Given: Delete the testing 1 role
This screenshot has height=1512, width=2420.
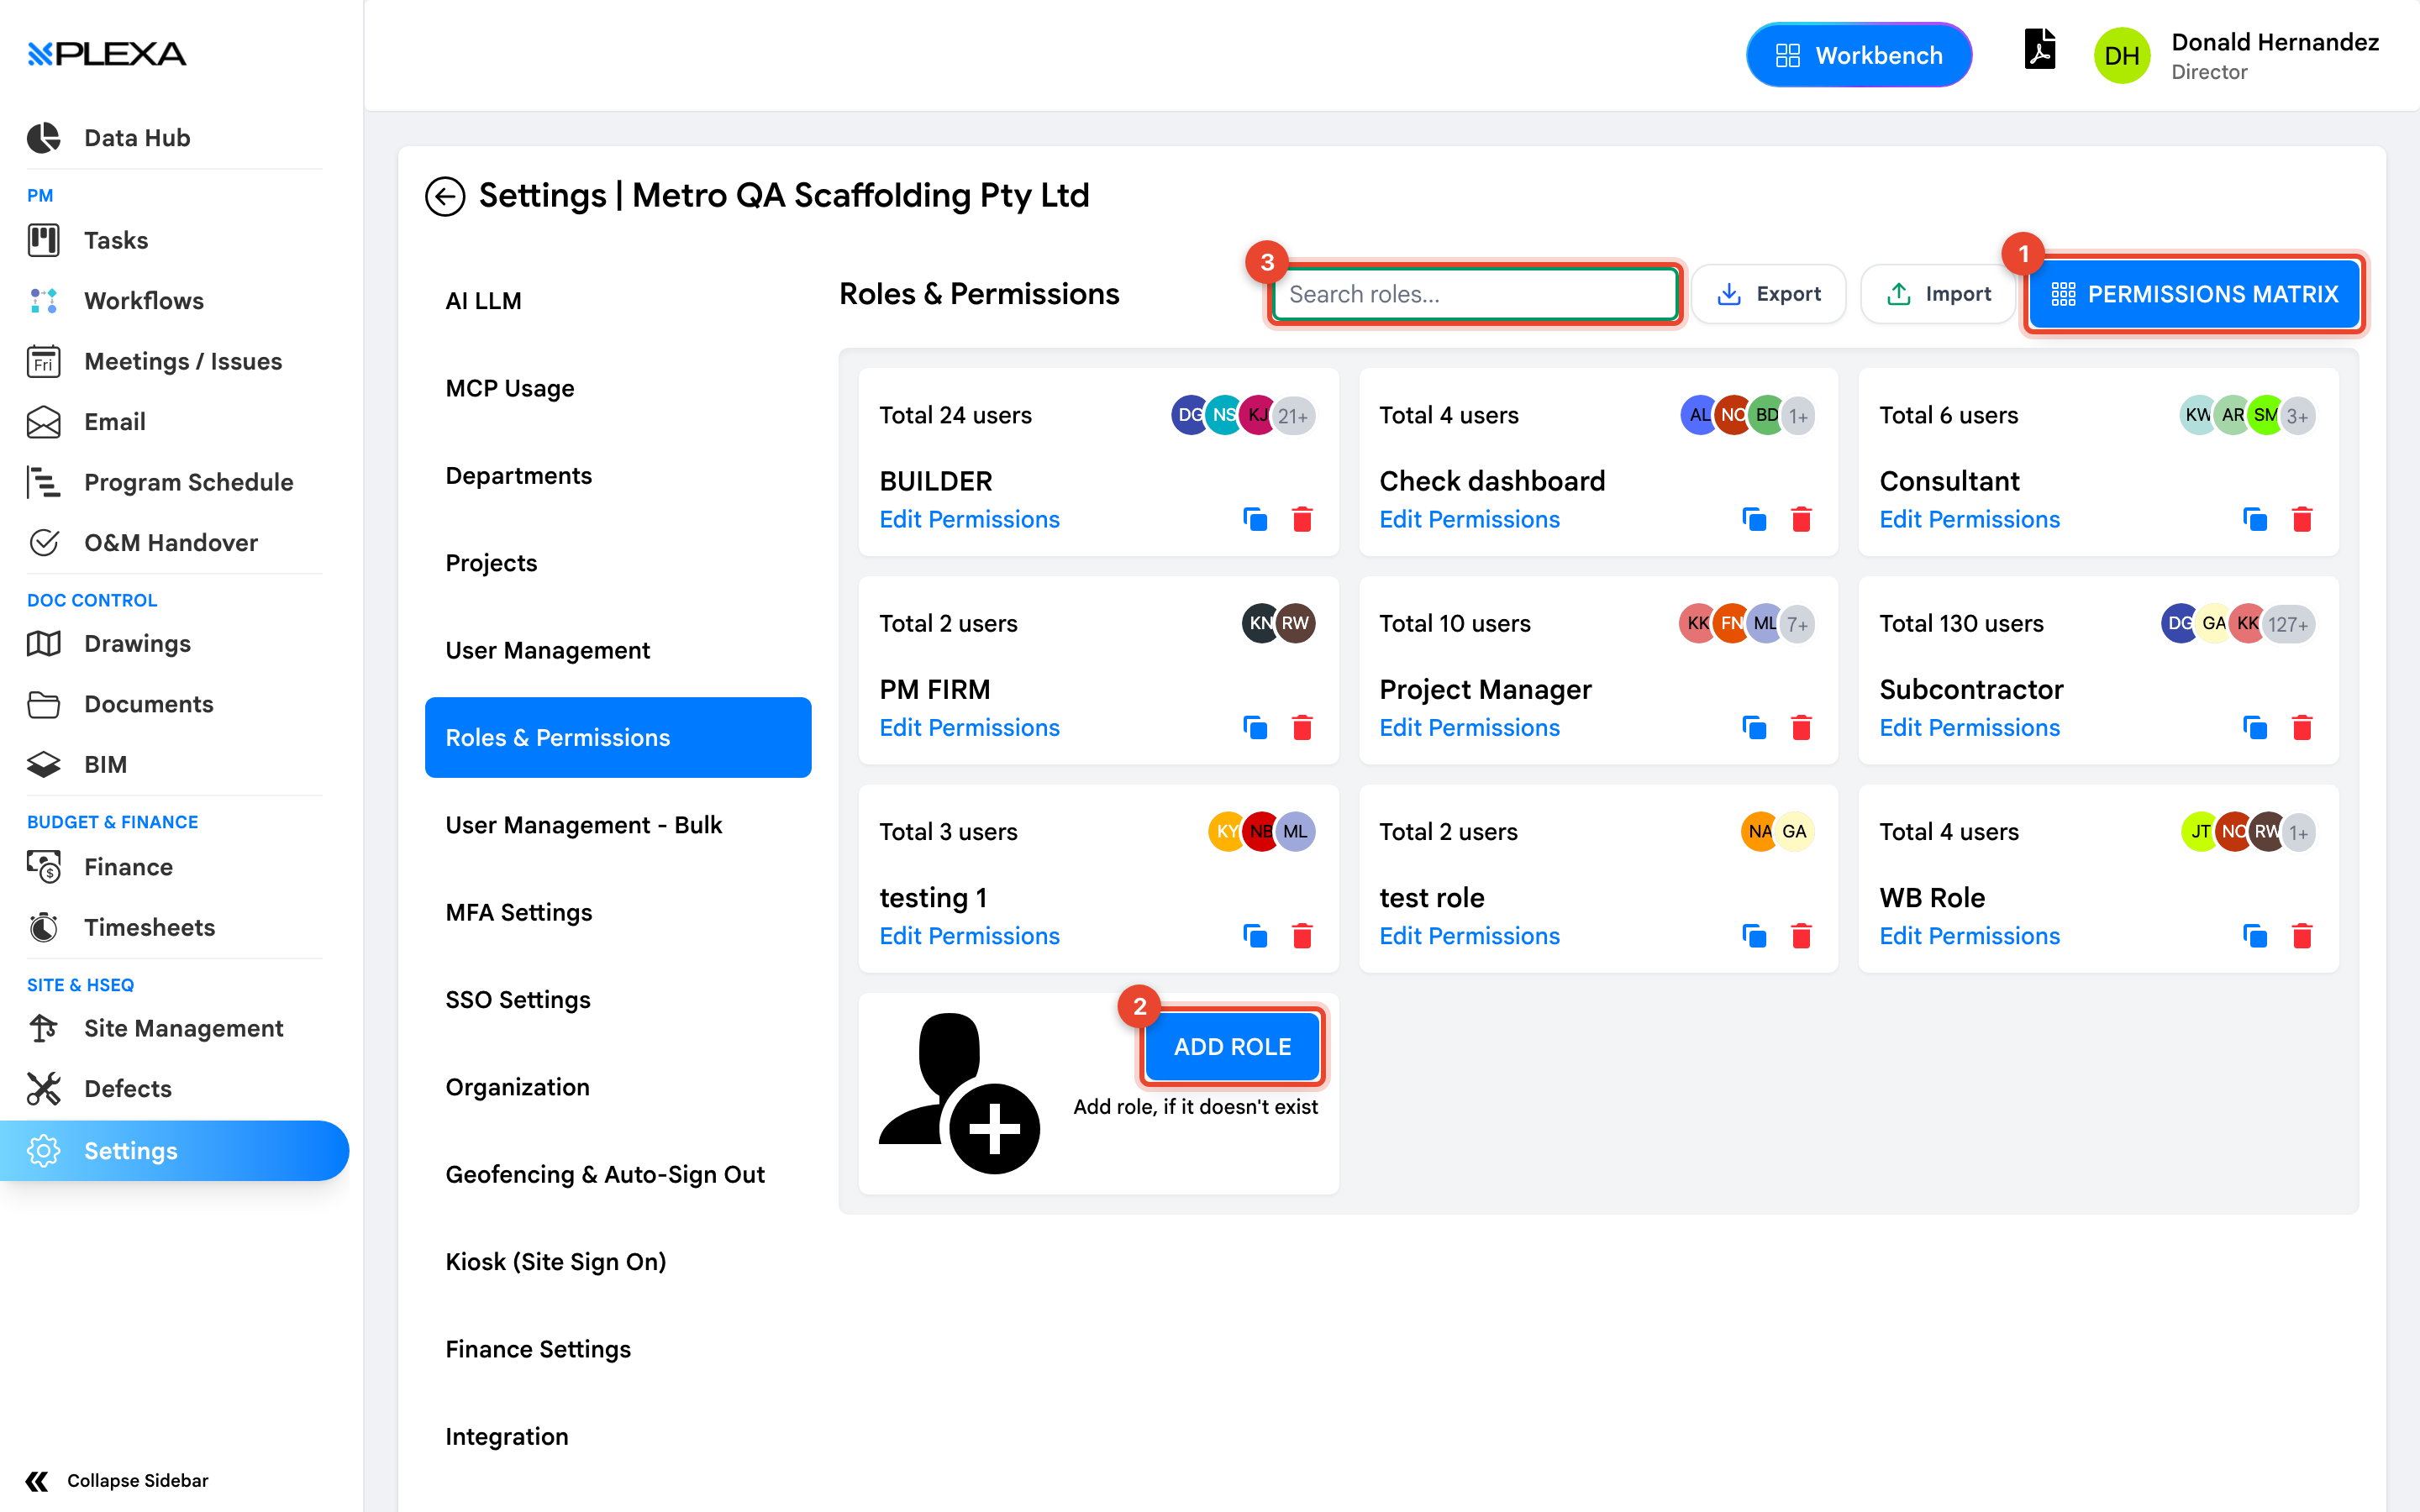Looking at the screenshot, I should (1302, 936).
